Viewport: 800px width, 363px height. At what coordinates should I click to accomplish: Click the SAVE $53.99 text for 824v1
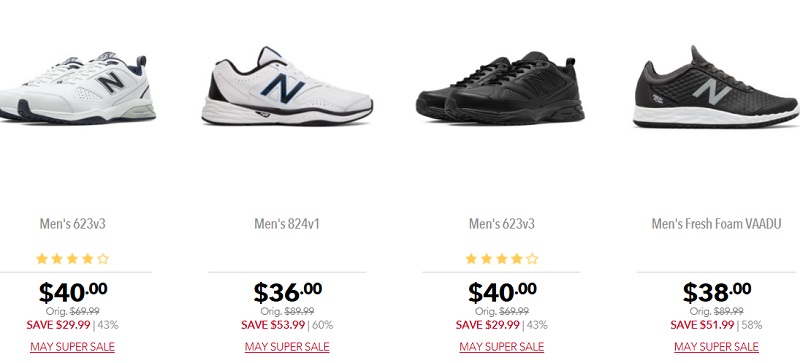pyautogui.click(x=273, y=325)
